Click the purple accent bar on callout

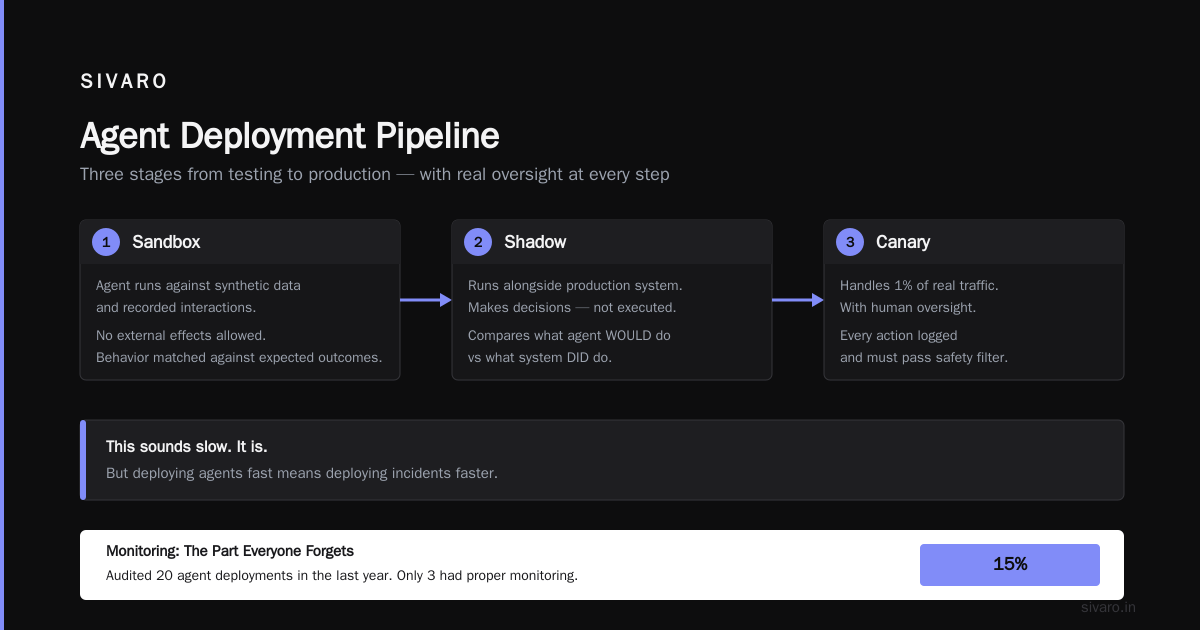83,460
